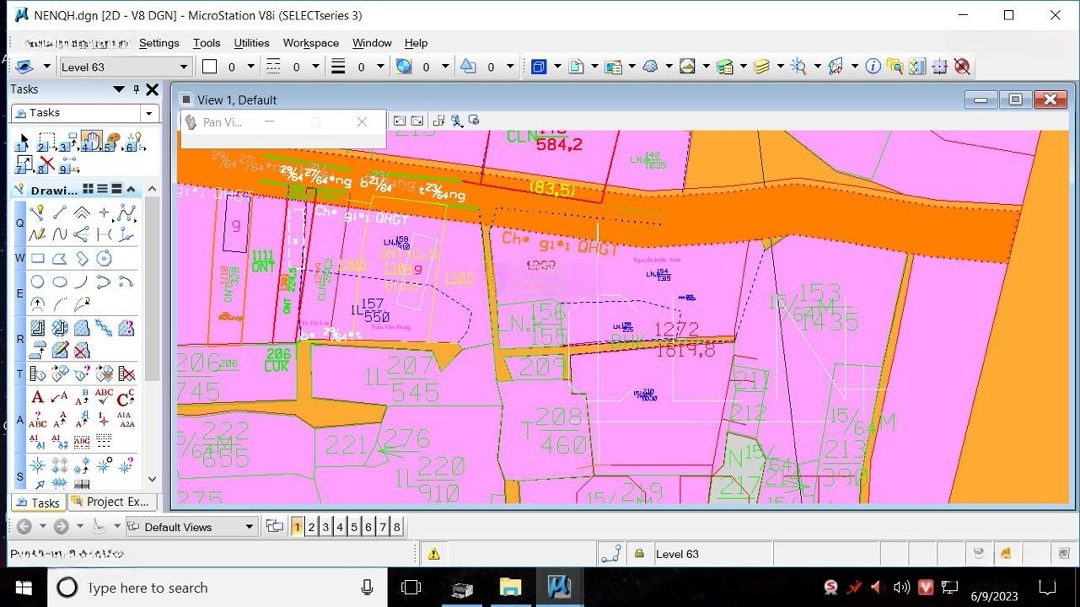Viewport: 1080px width, 607px height.
Task: Click the Place Text 'A' tool
Action: point(37,397)
